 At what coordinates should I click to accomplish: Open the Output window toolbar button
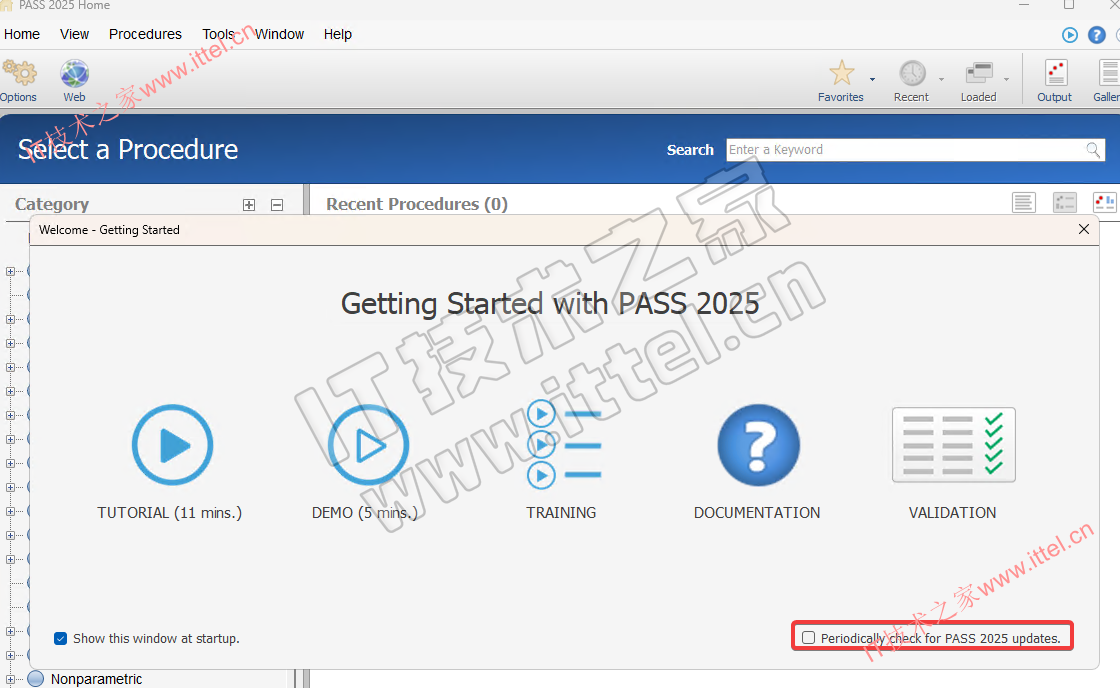pyautogui.click(x=1055, y=81)
